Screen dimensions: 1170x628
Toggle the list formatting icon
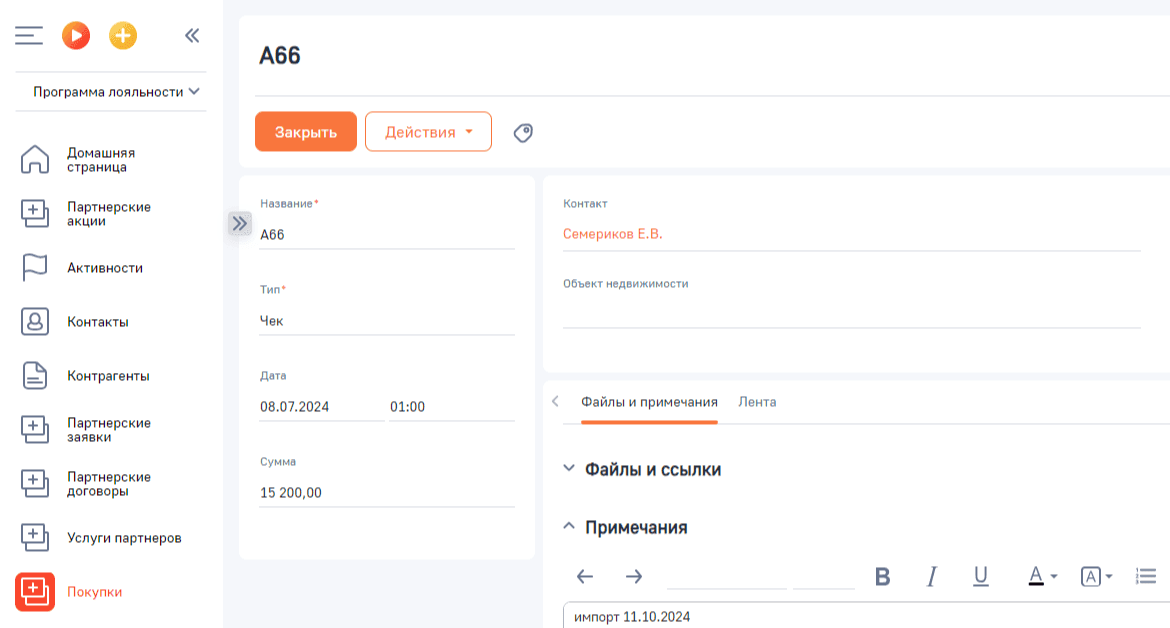coord(1146,577)
